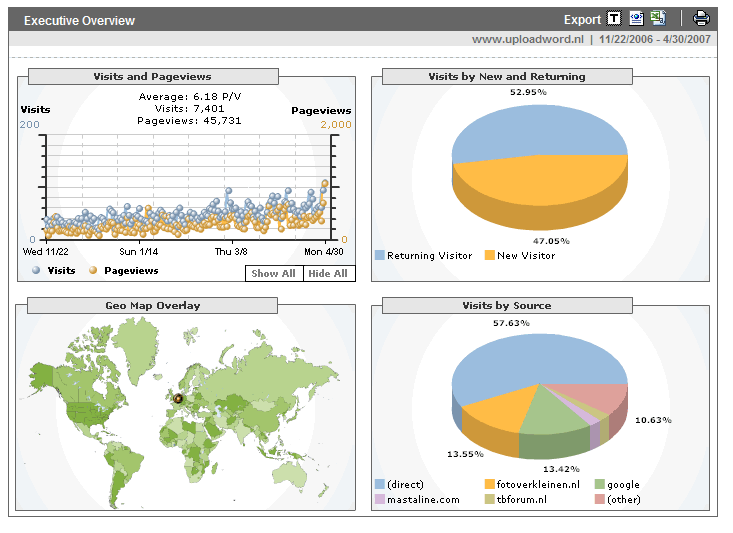Open the Visits by Source report header
Screen dimensions: 733x533
coord(507,306)
